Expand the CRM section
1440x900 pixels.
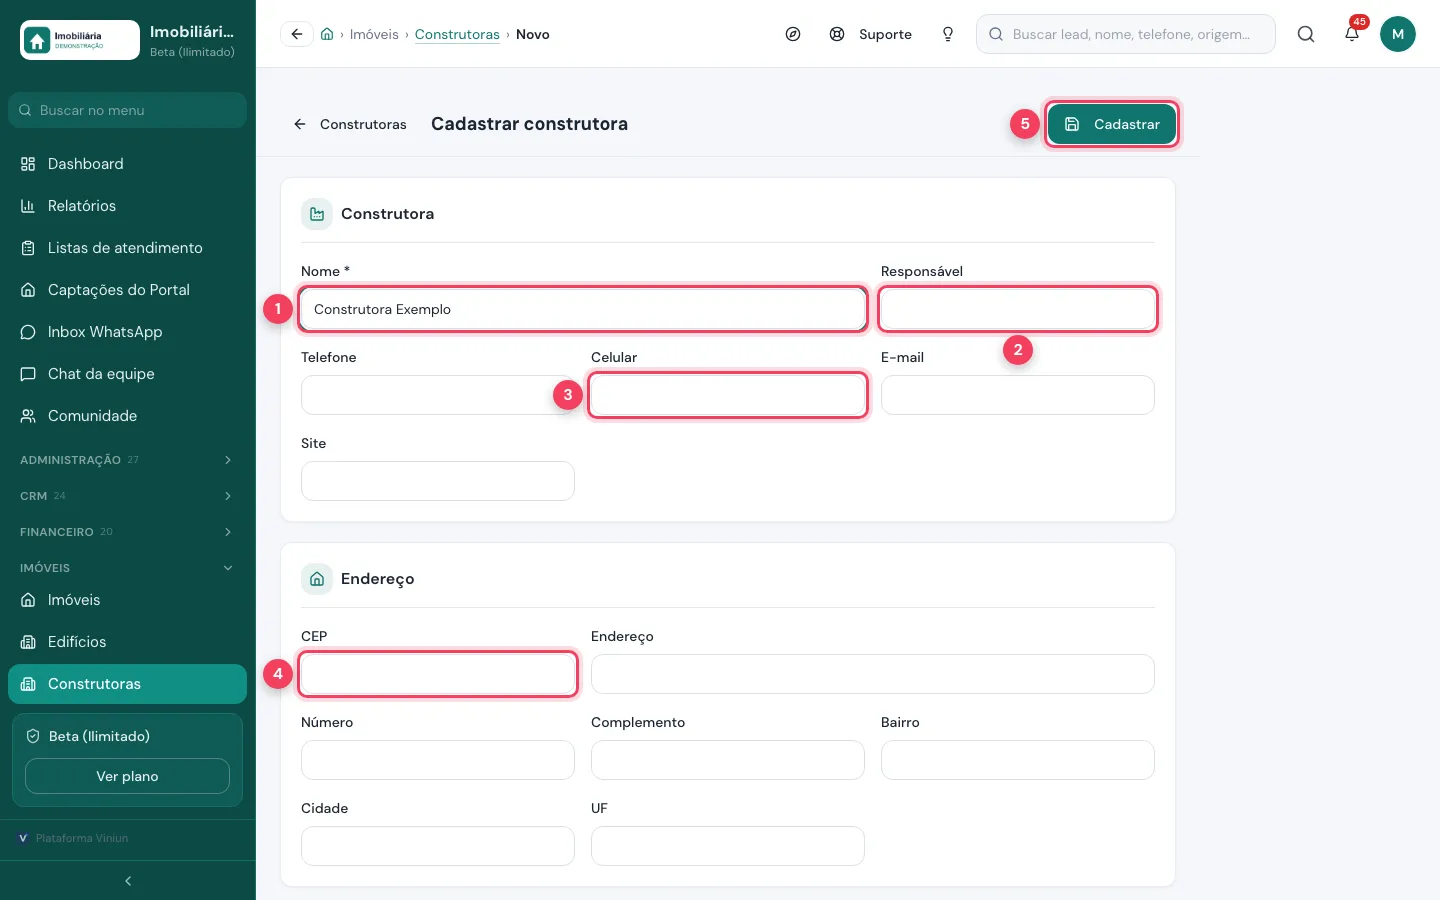point(127,496)
